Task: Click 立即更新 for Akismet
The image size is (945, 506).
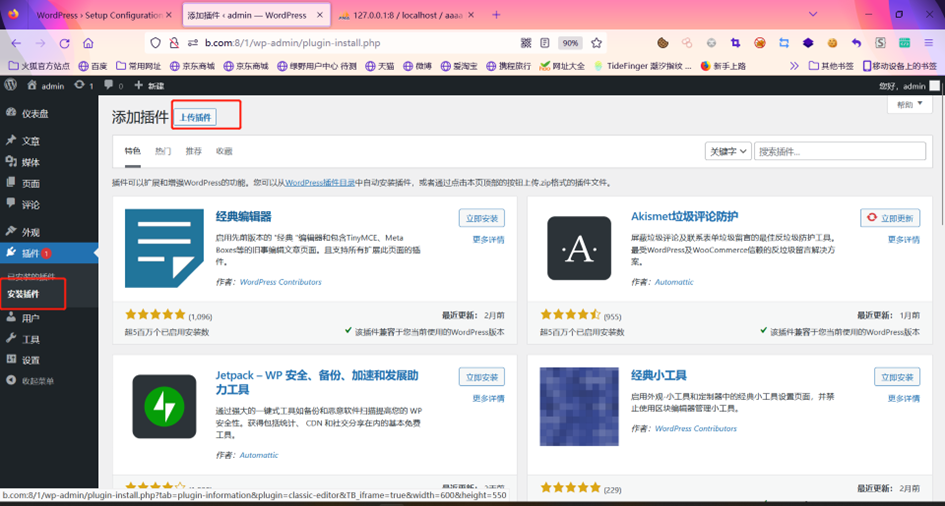Action: pos(890,218)
